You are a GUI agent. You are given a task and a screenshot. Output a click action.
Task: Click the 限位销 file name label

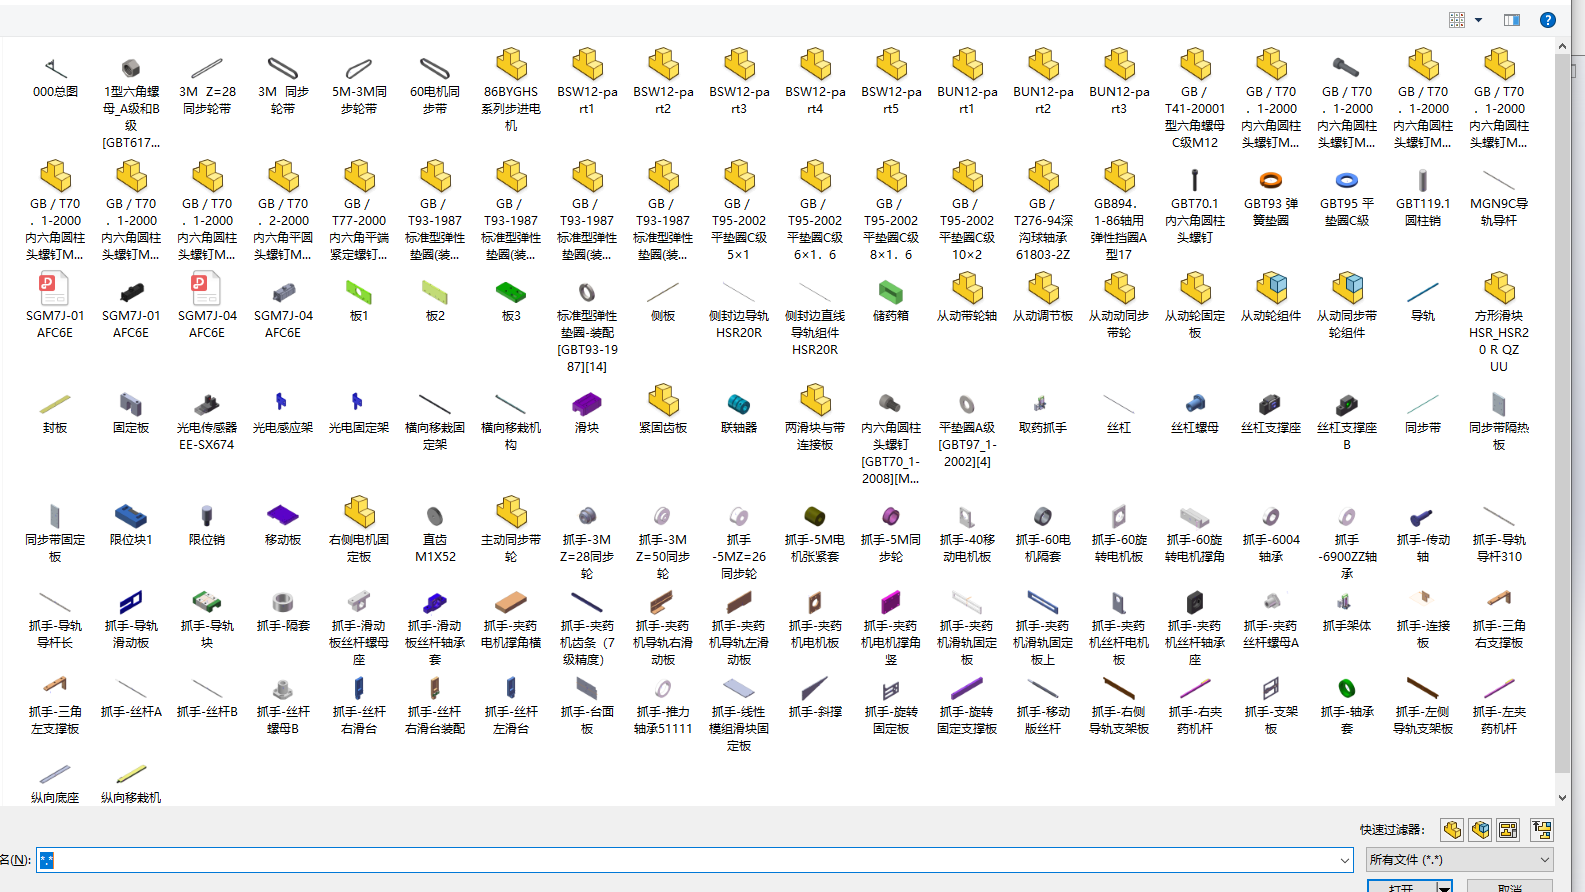point(207,540)
